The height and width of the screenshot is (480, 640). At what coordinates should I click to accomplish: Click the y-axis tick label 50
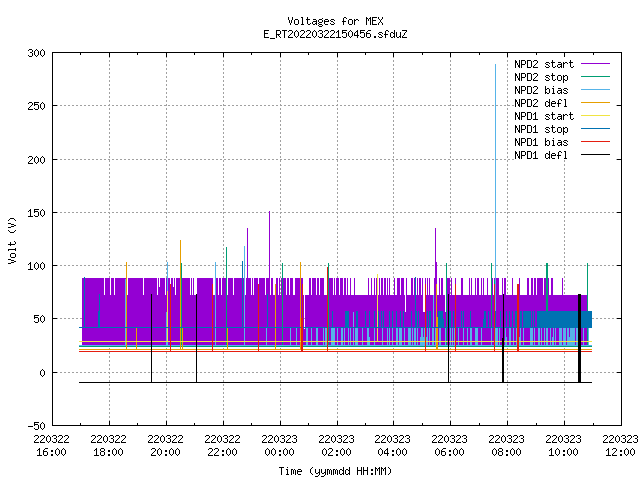click(39, 319)
